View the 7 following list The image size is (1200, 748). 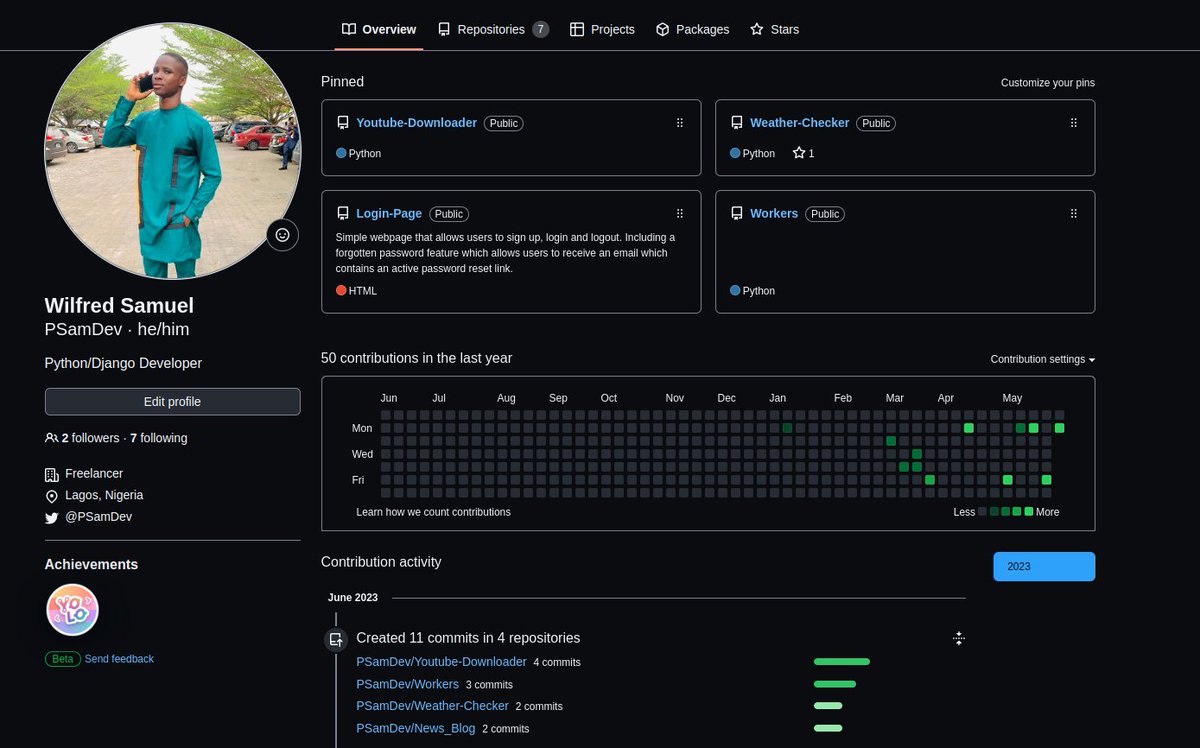coord(158,438)
